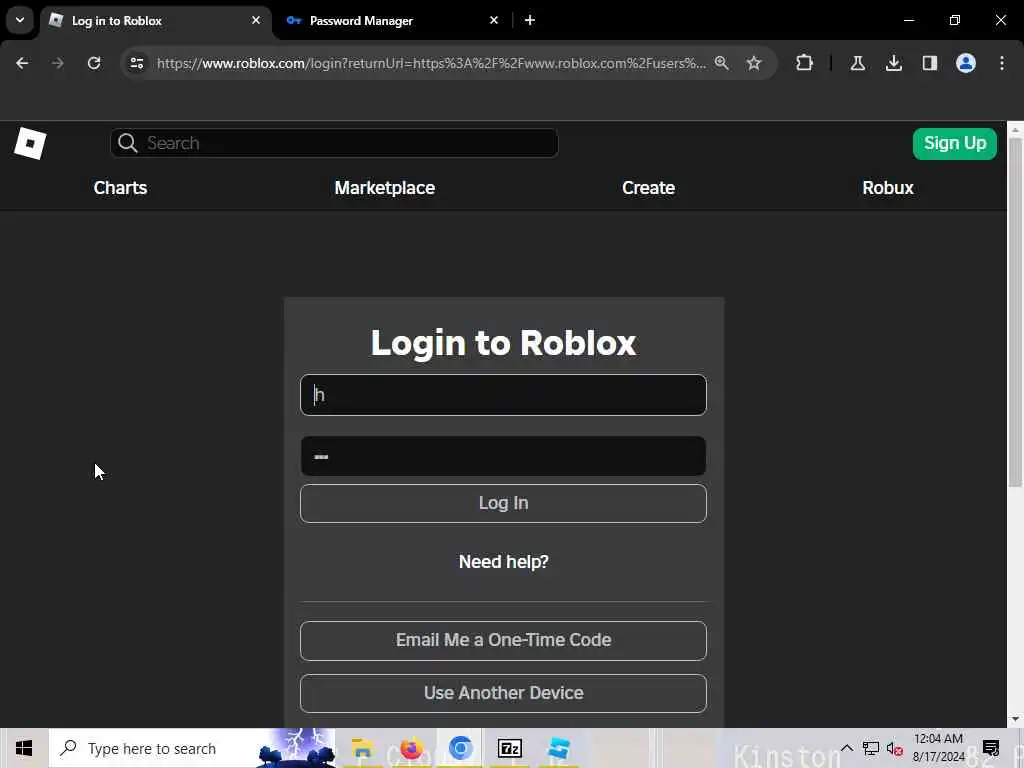Click the green Sign Up button
The width and height of the screenshot is (1024, 768).
coord(955,144)
